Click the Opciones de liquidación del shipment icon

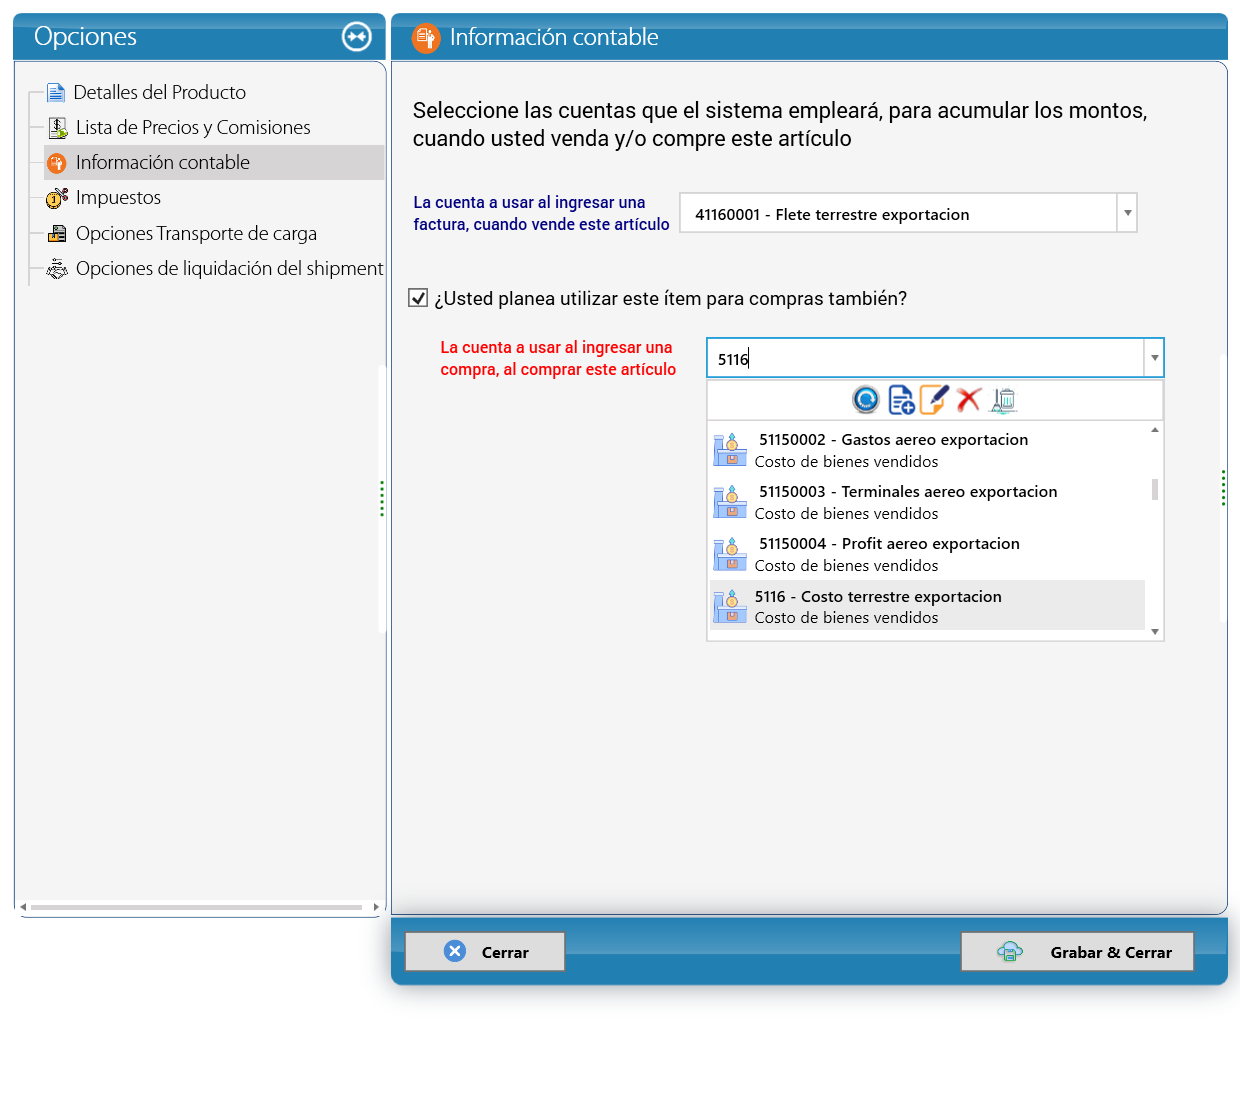[57, 269]
